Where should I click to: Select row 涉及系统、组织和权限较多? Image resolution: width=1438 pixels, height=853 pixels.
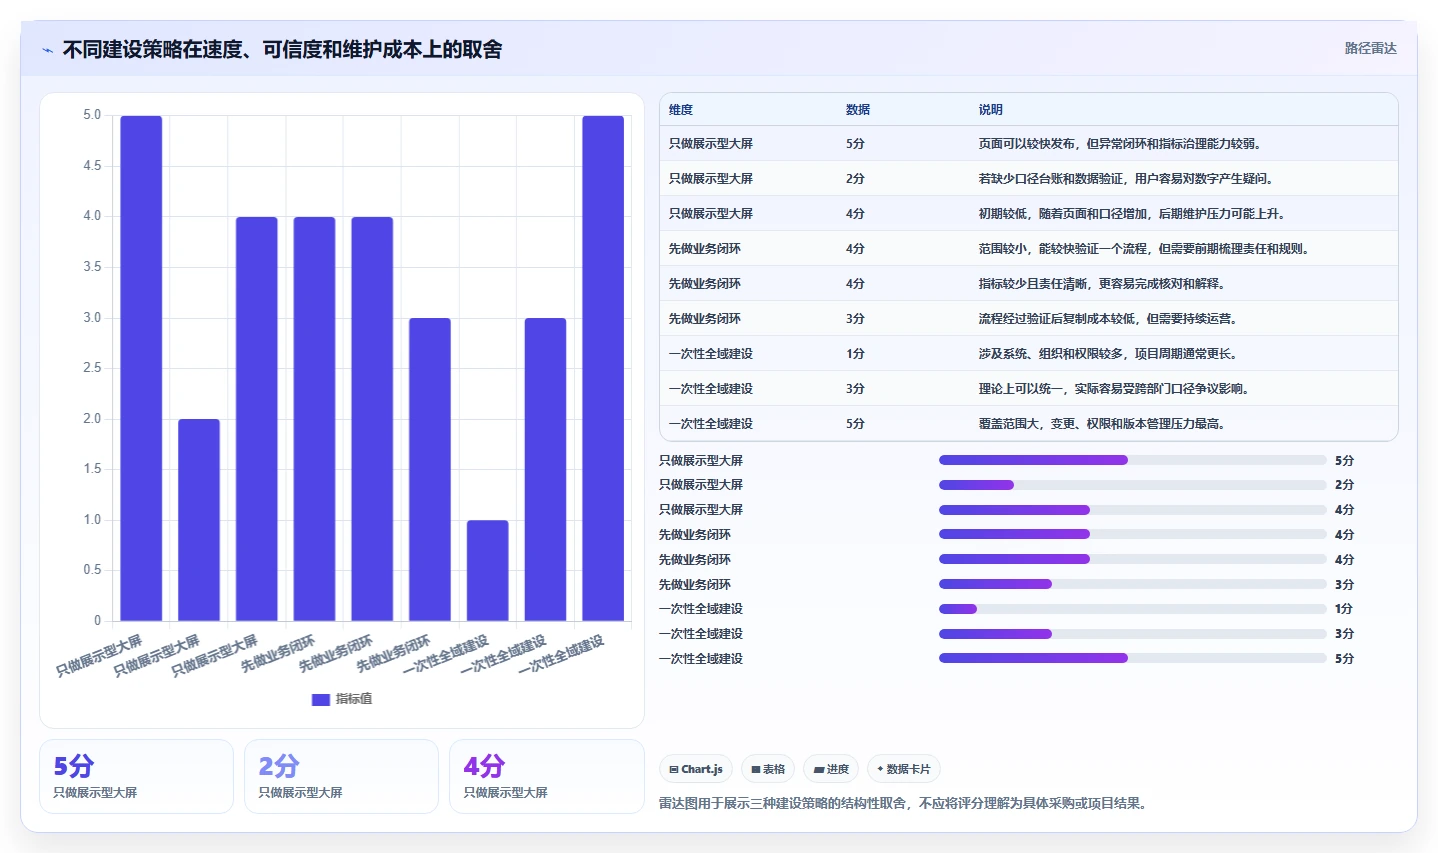(1029, 354)
